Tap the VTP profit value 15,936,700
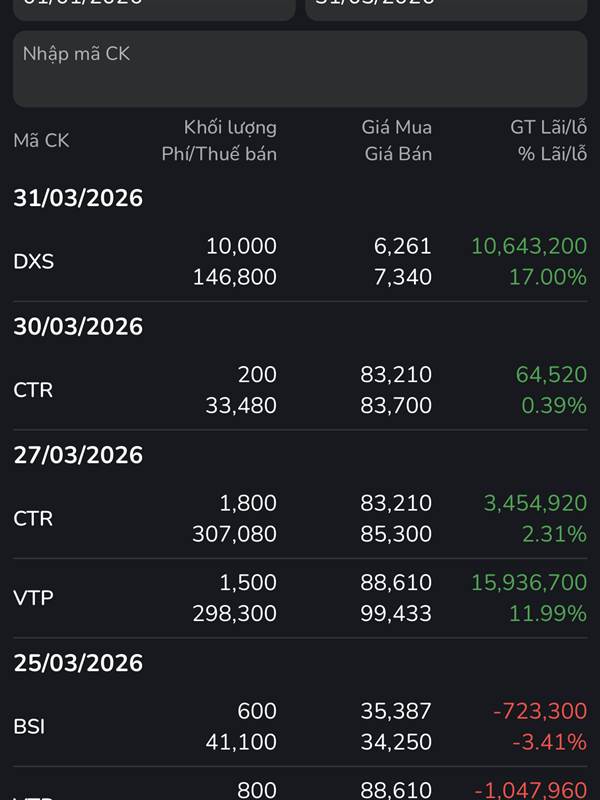Screen dimensions: 600x800 tap(528, 582)
